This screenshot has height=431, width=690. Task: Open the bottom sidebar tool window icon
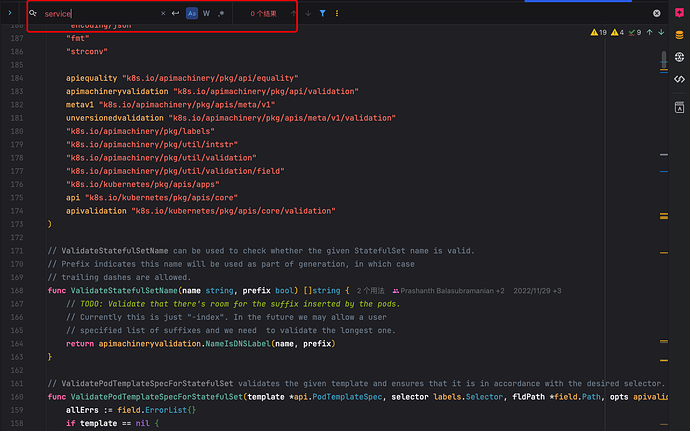point(679,107)
